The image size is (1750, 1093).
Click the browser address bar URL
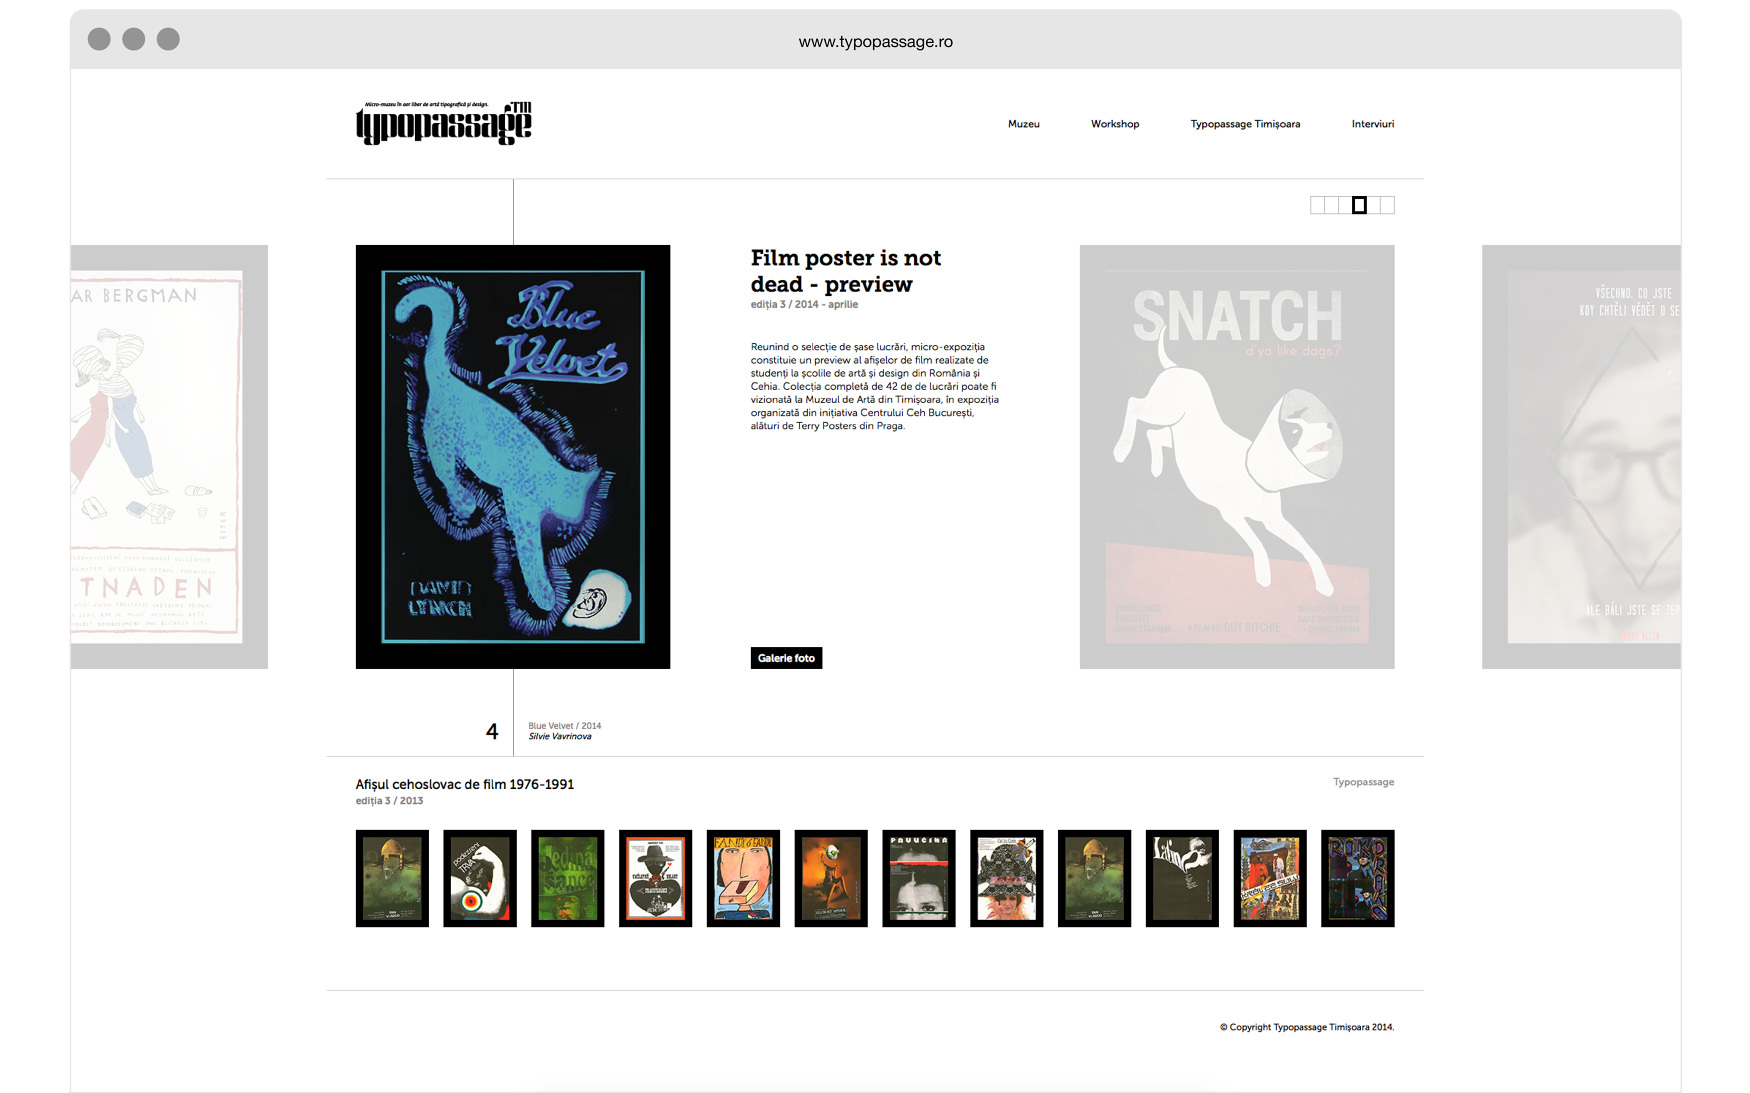click(875, 42)
